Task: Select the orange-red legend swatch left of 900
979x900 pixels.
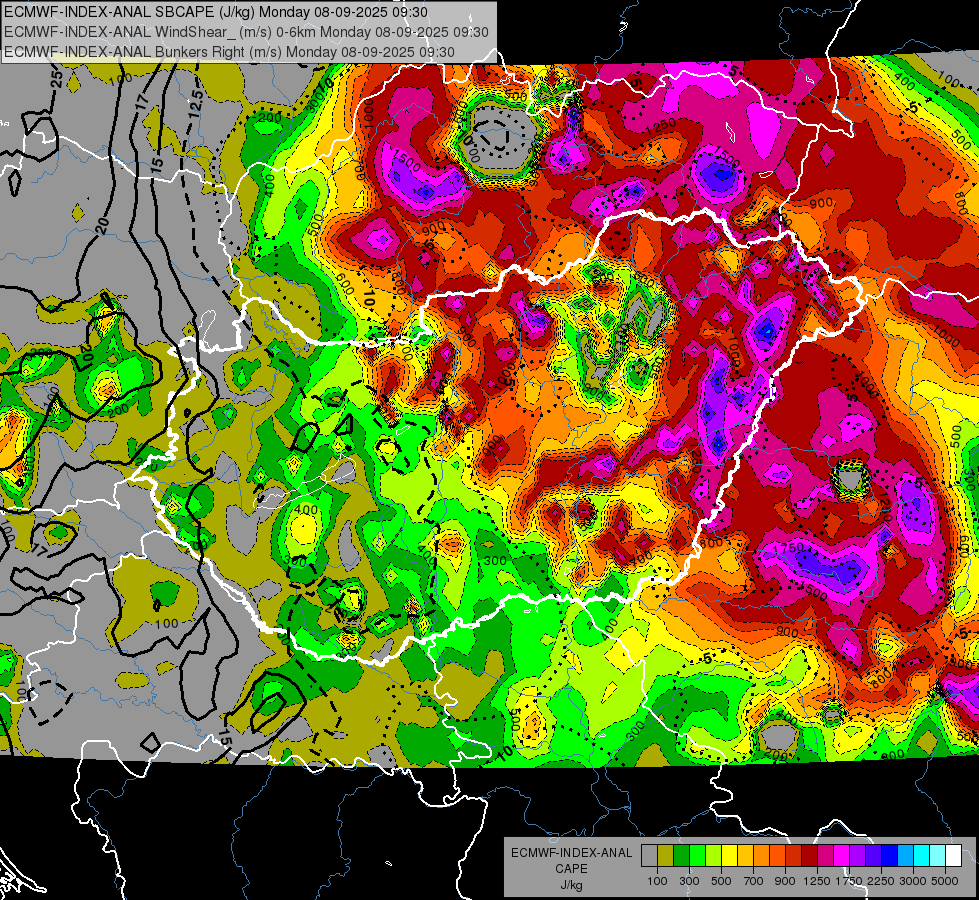Action: pyautogui.click(x=777, y=856)
